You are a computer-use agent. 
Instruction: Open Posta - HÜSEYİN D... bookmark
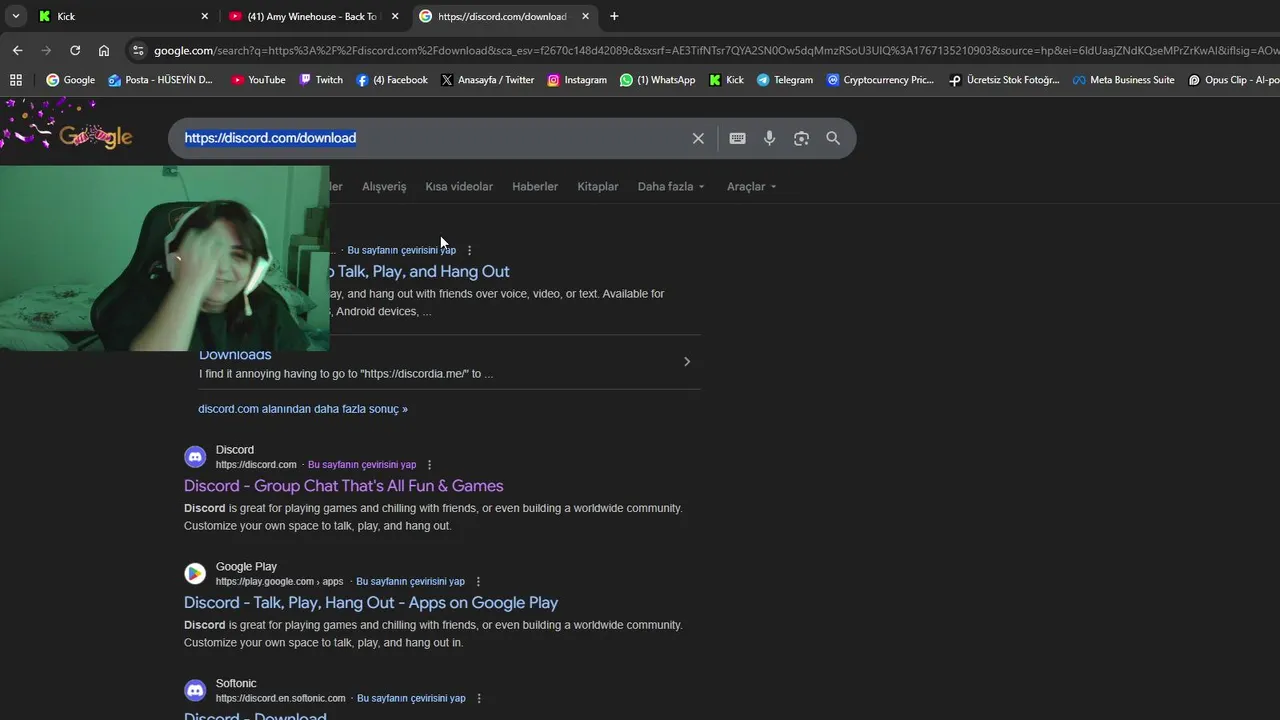coord(160,80)
